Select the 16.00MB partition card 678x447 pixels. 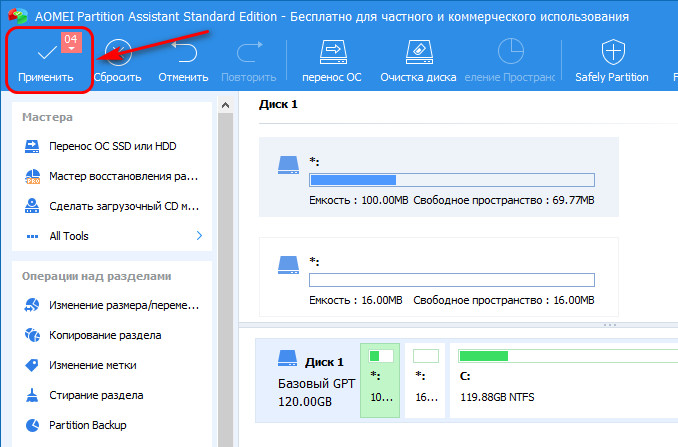[438, 277]
